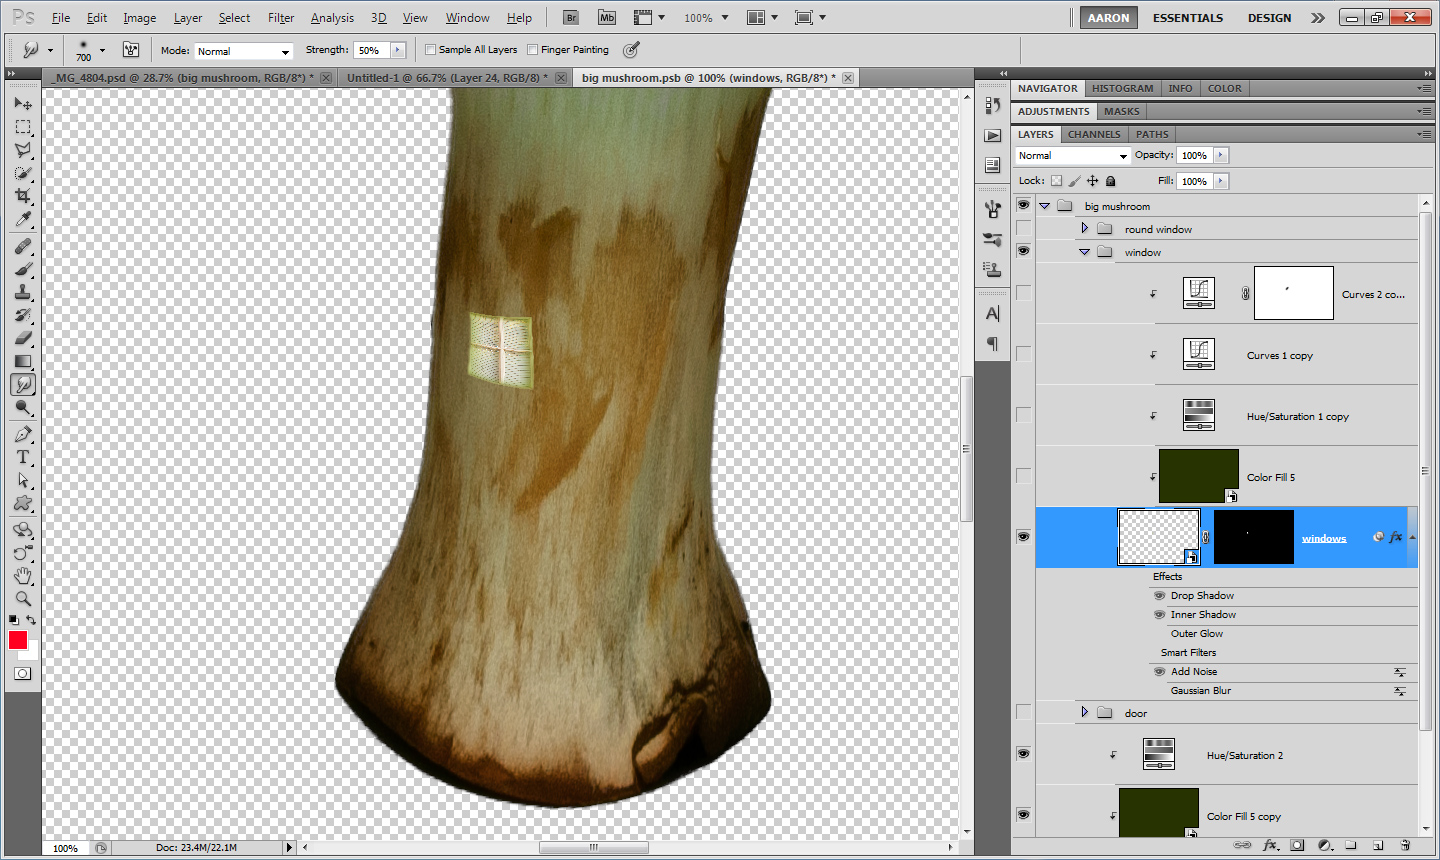Screen dimensions: 1440x860
Task: Hide the Drop Shadow effect
Action: (x=1160, y=596)
